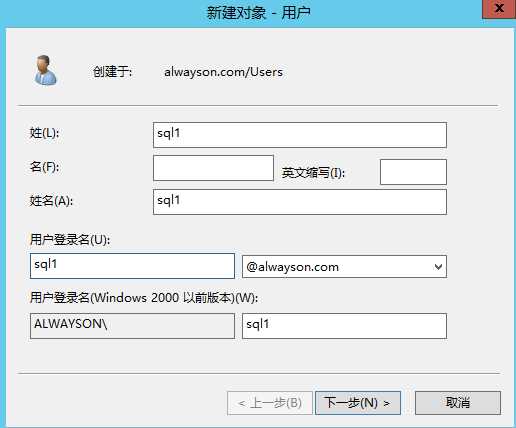
Task: Close the New Object User dialog
Action: pos(499,8)
